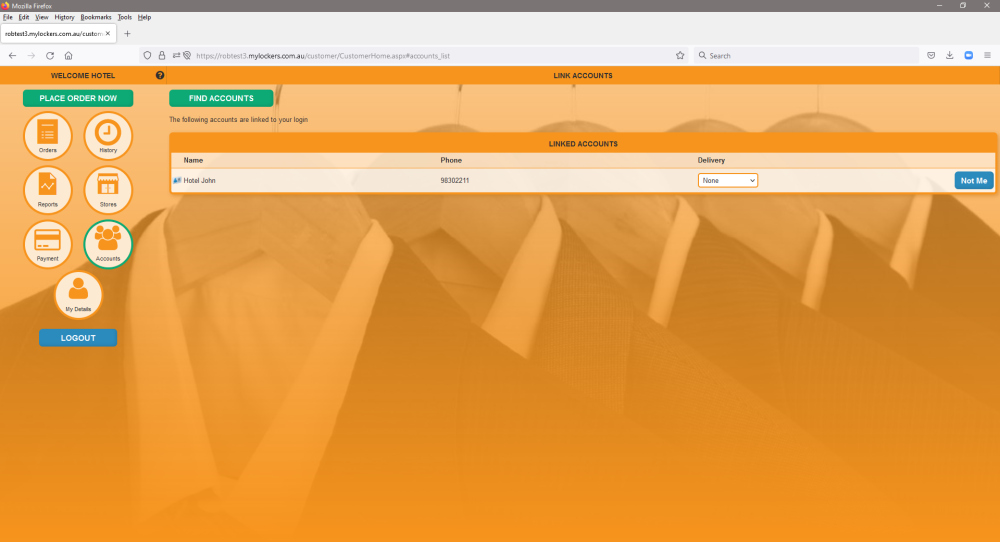The image size is (1000, 542).
Task: Open the My Details person icon
Action: (x=78, y=295)
